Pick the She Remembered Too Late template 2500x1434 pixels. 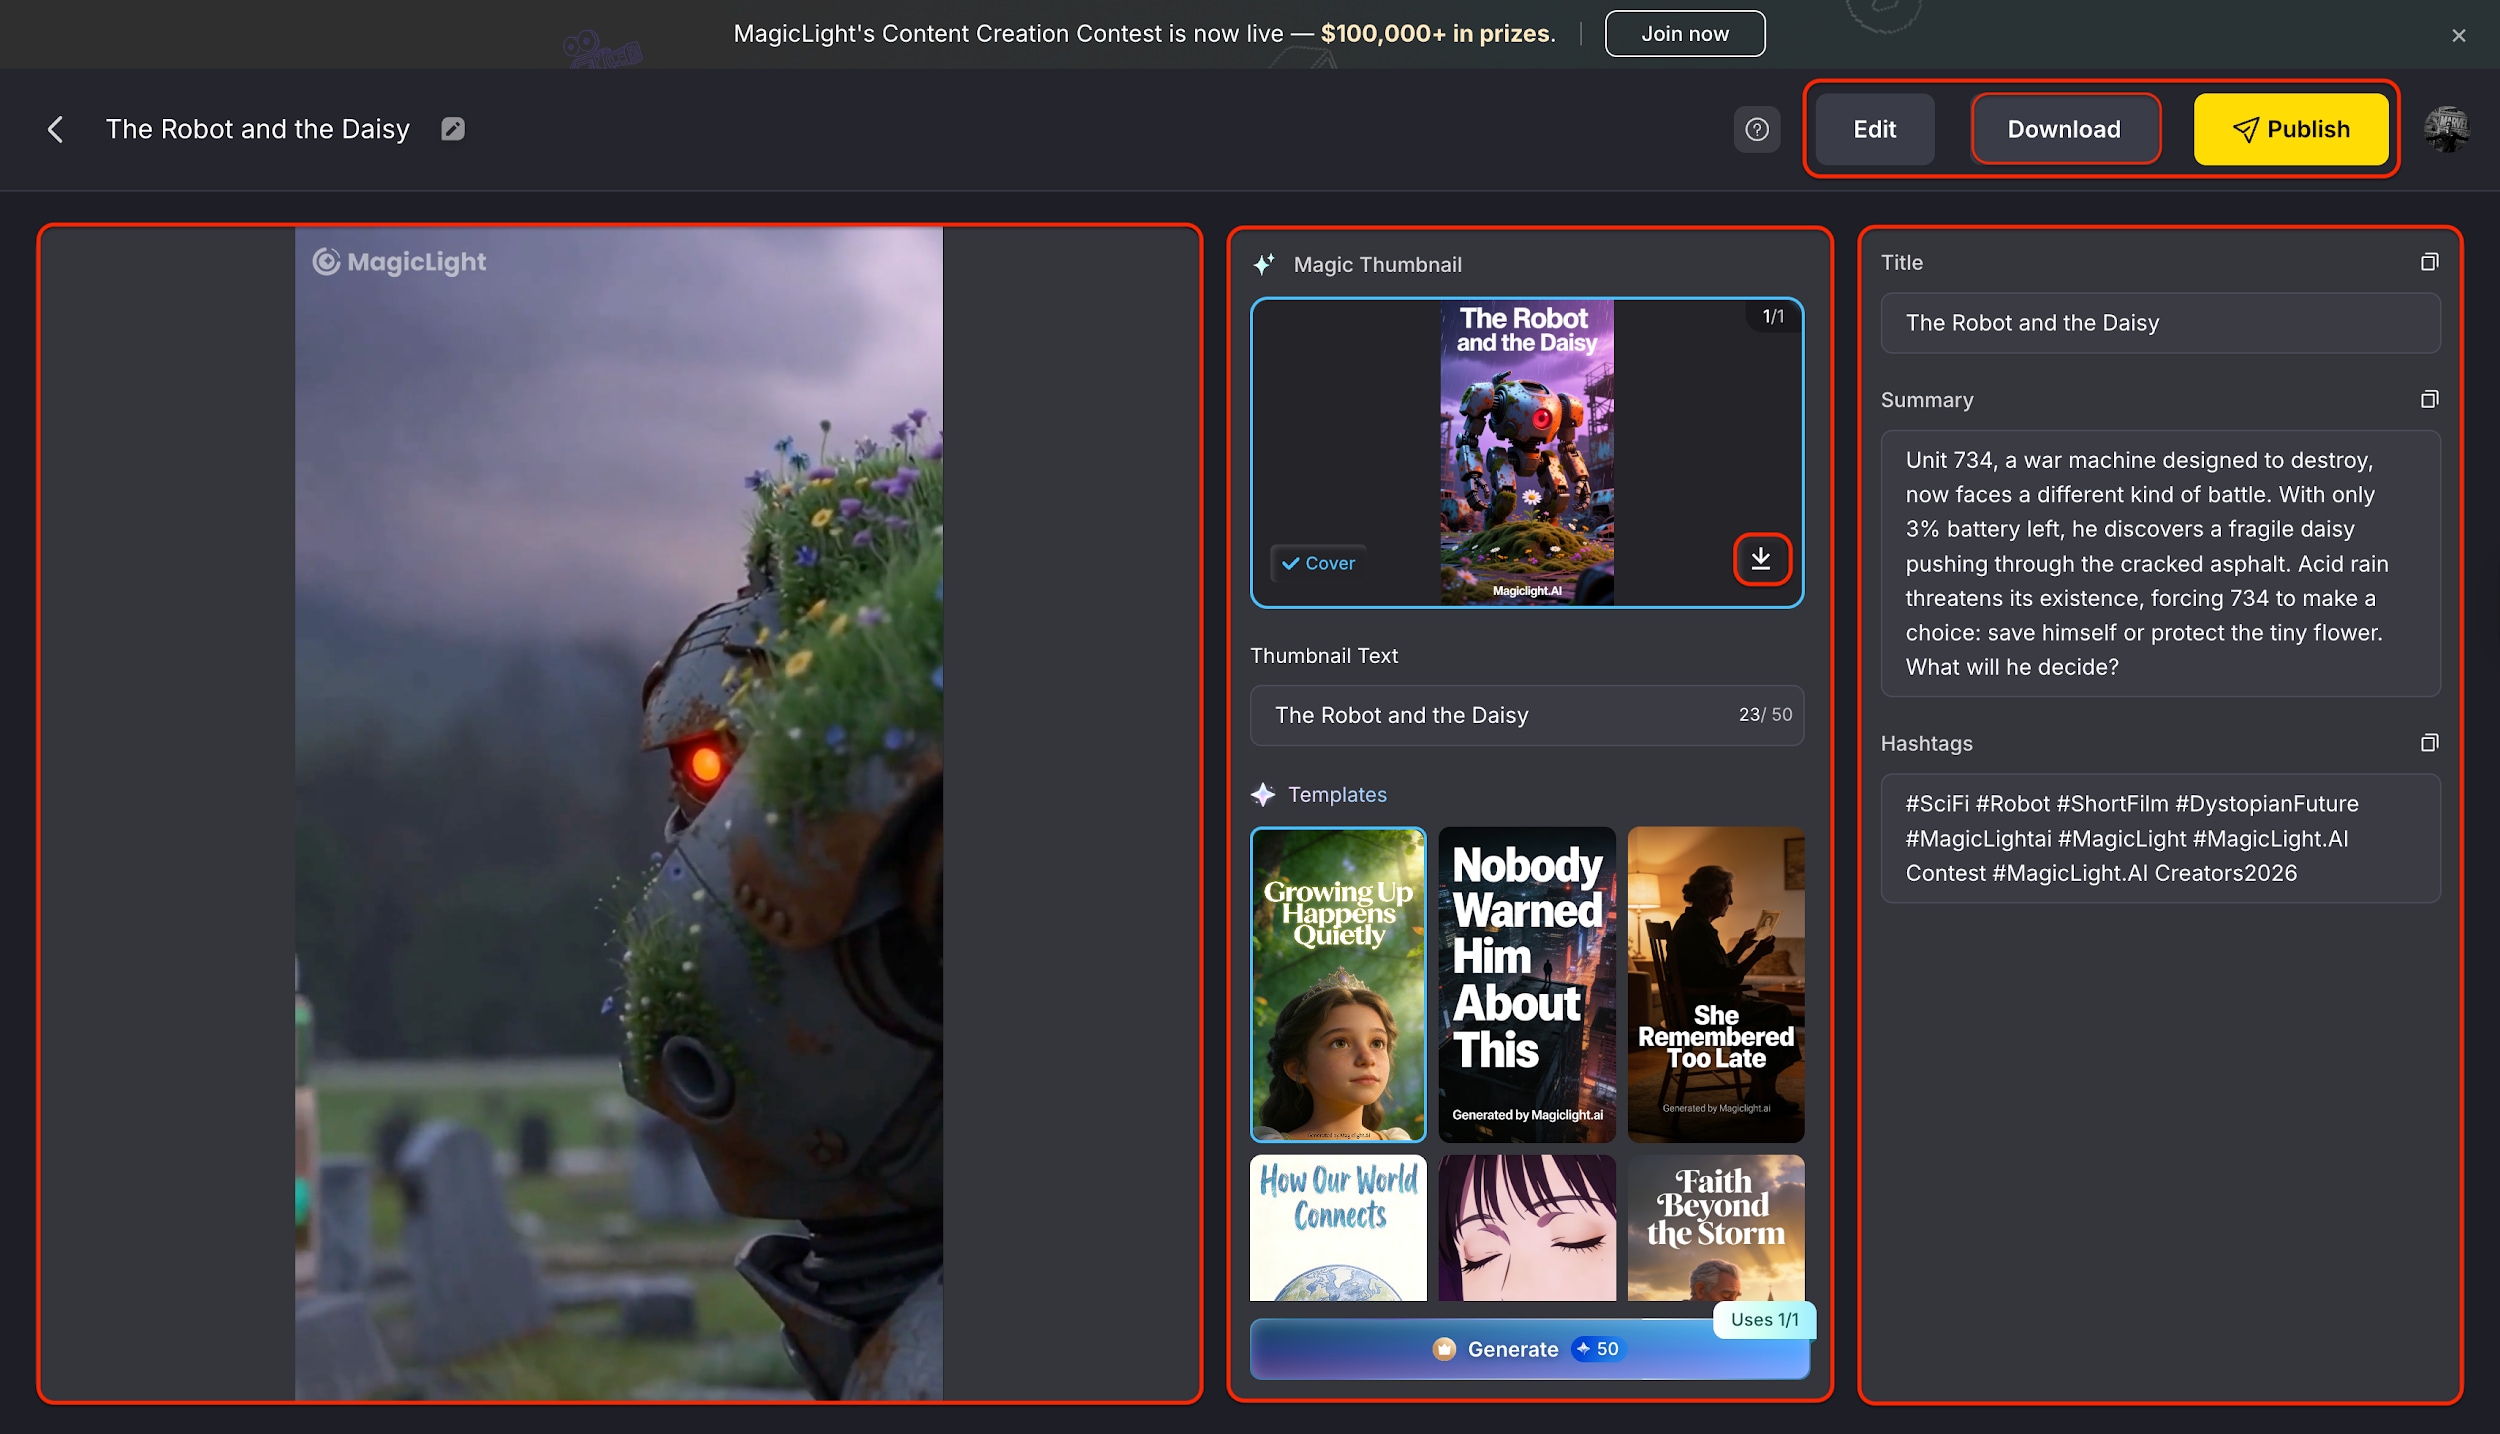pos(1716,984)
